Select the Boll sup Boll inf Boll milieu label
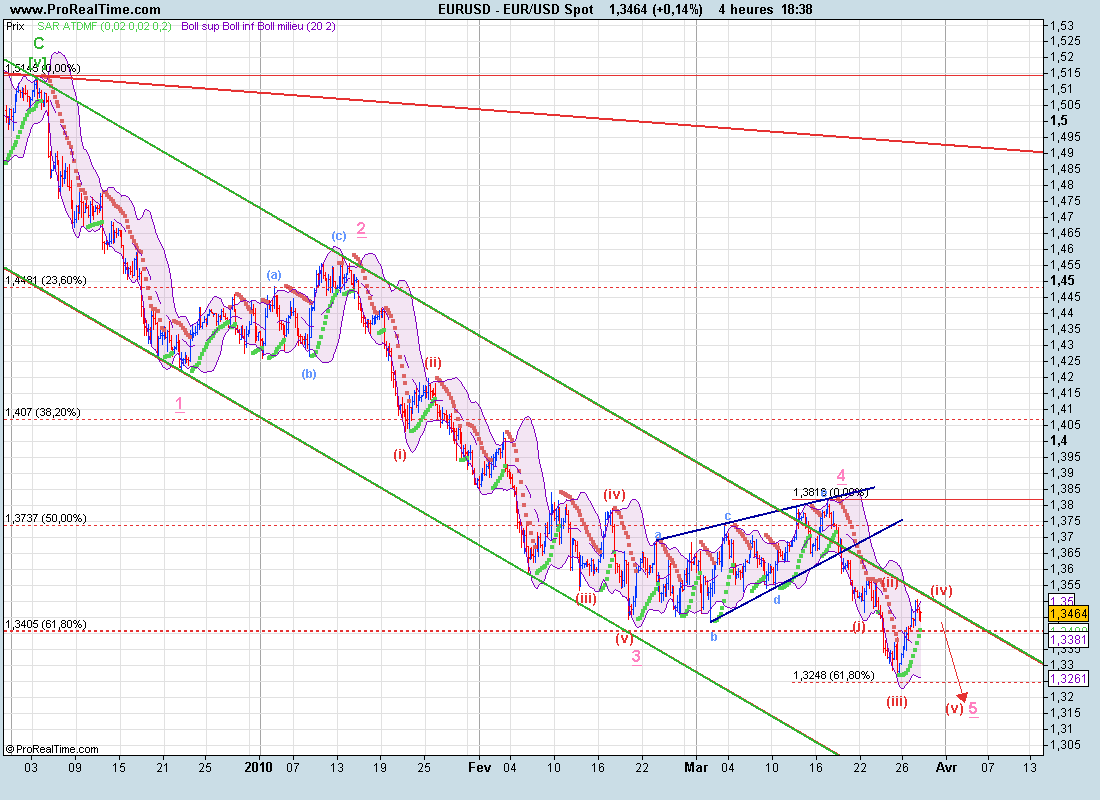 258,27
